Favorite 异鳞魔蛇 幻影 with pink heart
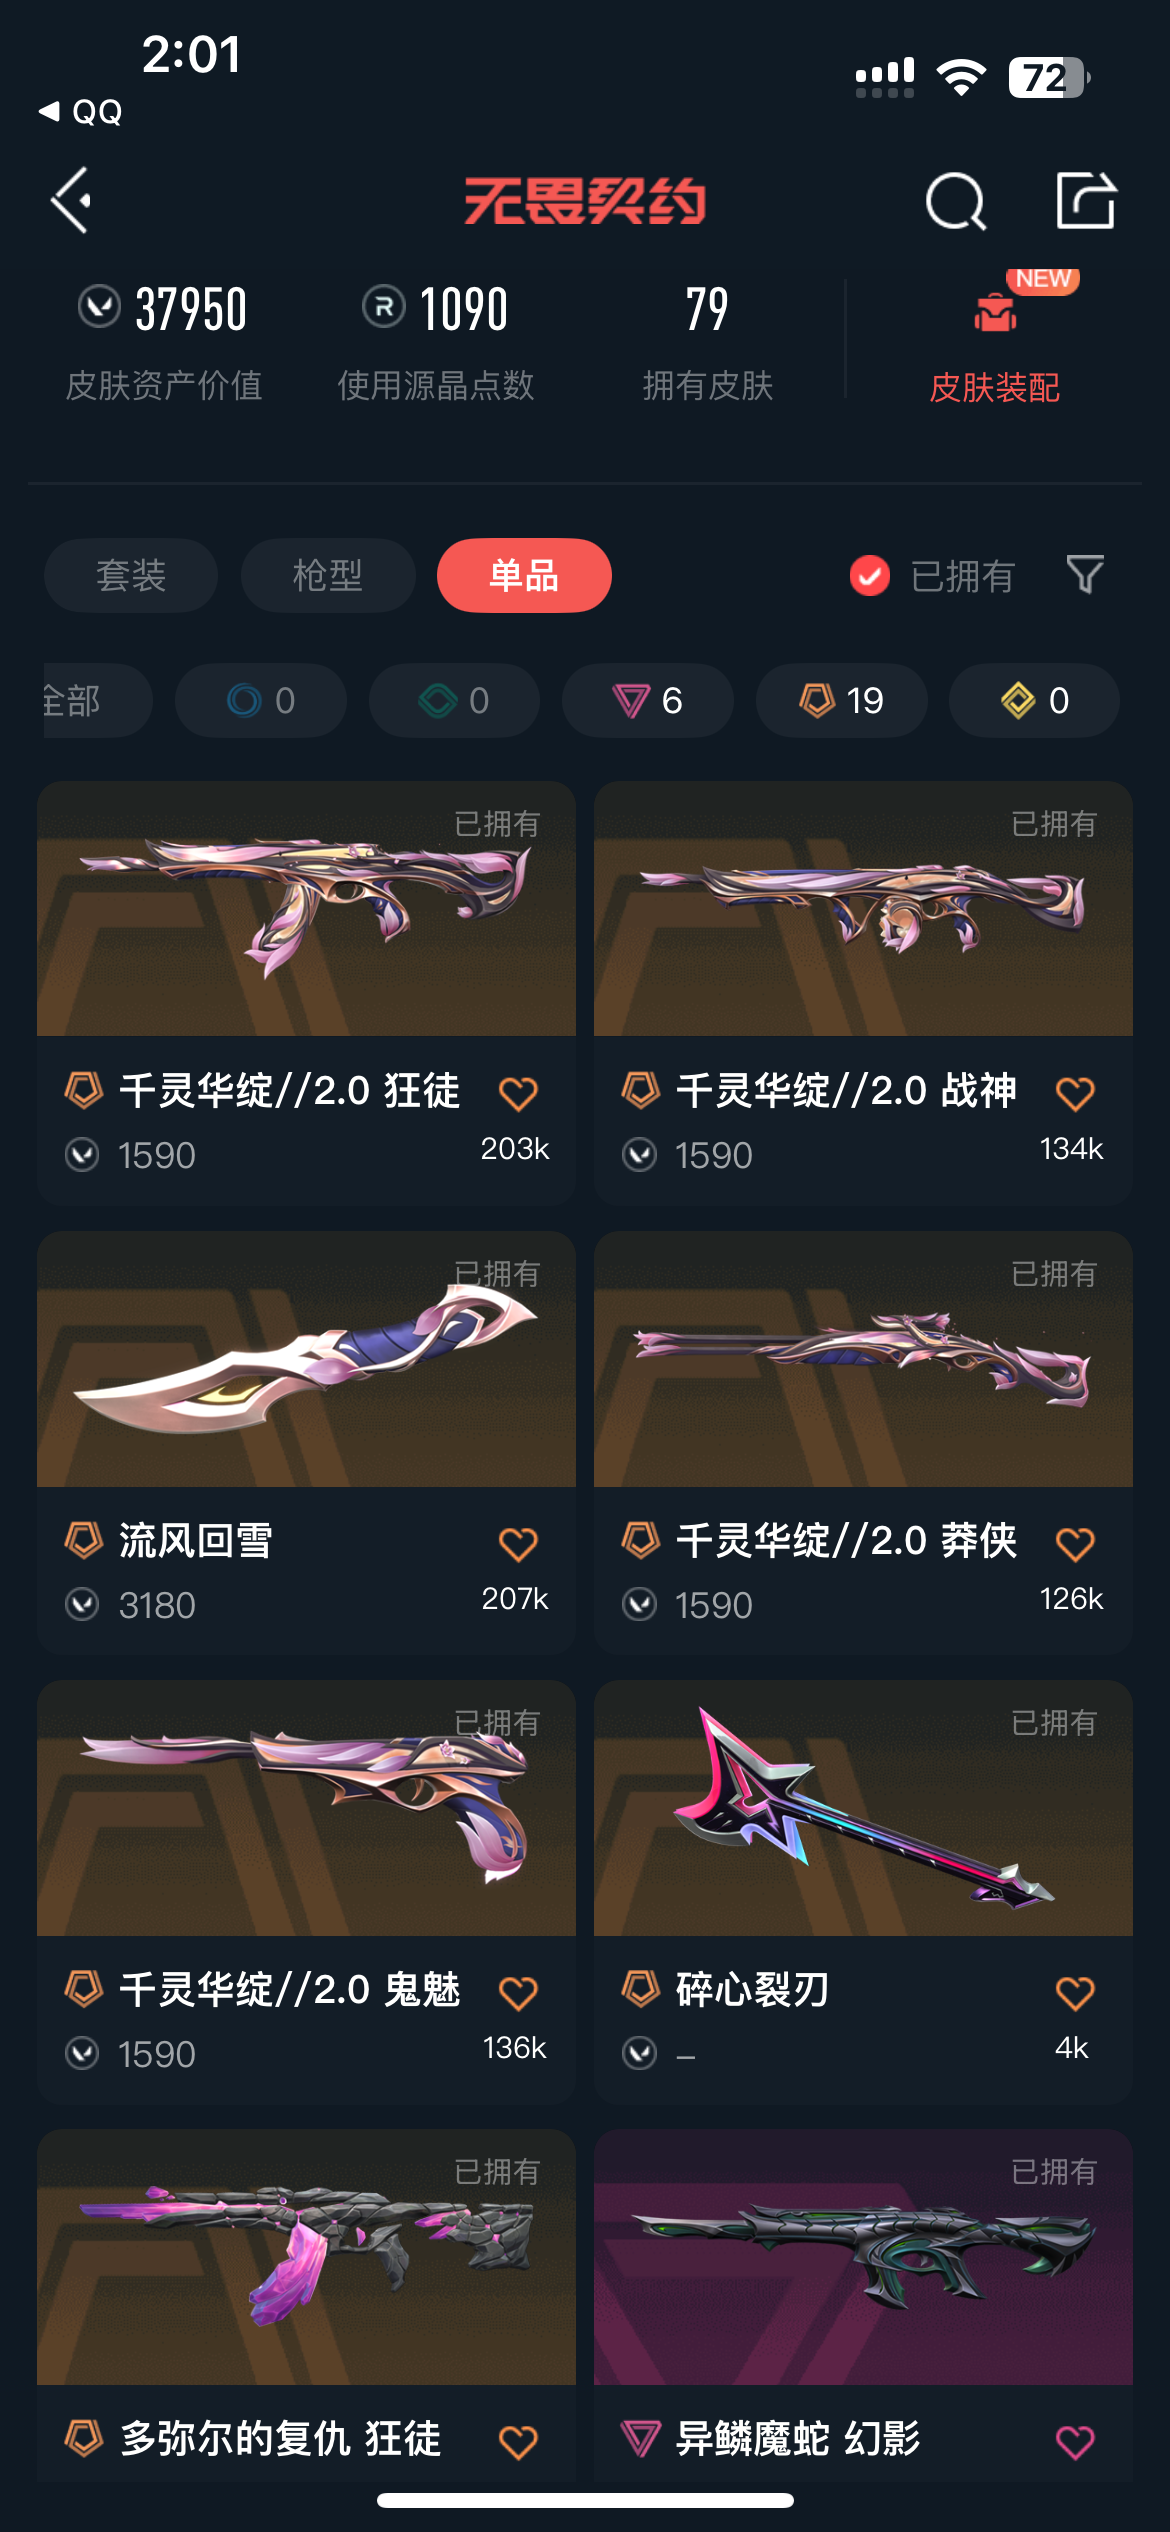The width and height of the screenshot is (1170, 2532). click(x=1075, y=2442)
